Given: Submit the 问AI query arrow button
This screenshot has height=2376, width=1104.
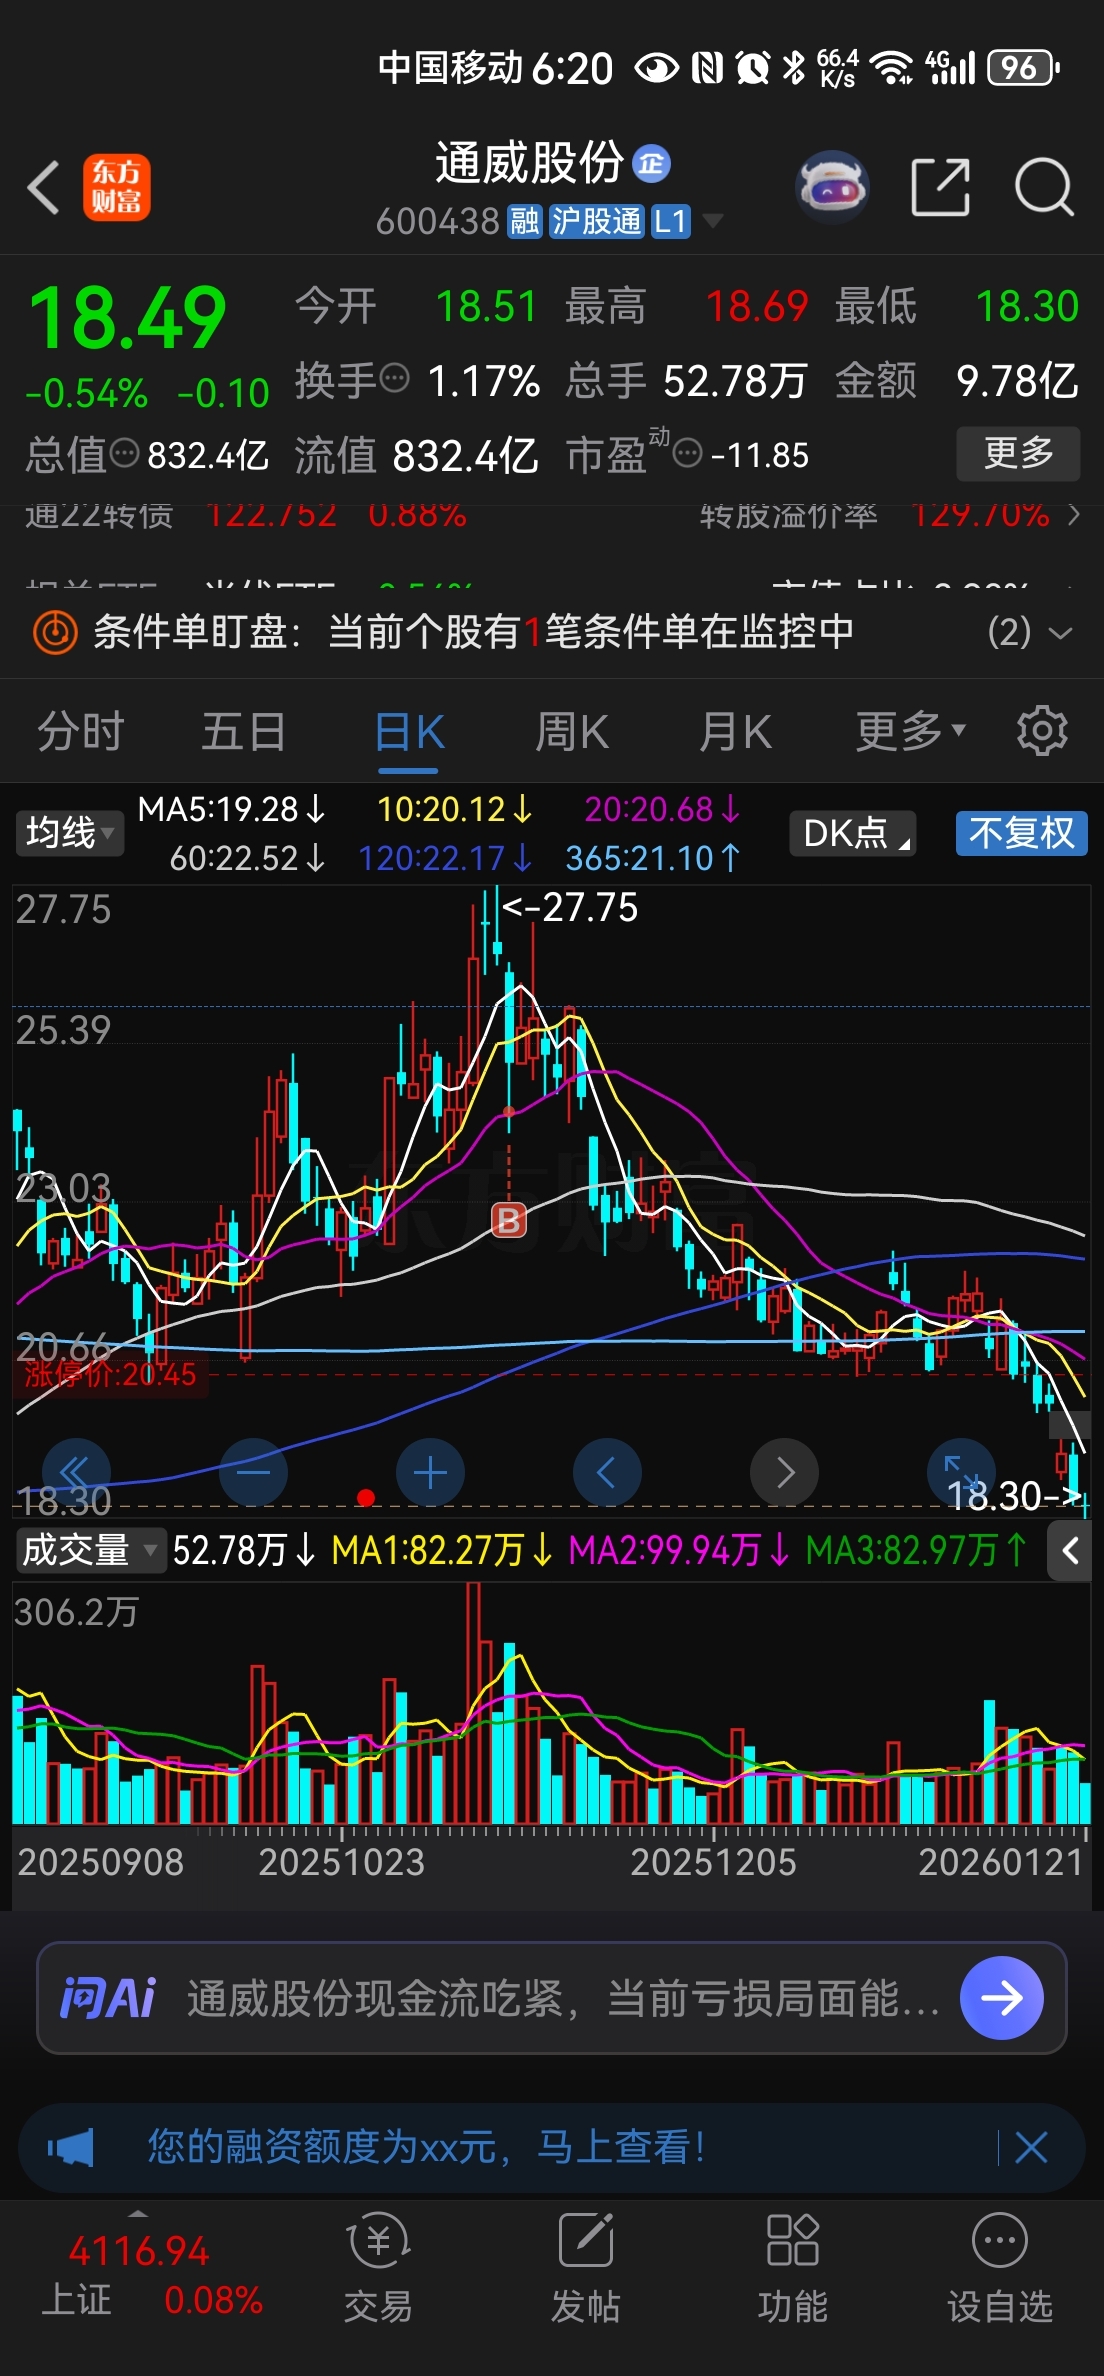Looking at the screenshot, I should pyautogui.click(x=1002, y=1998).
